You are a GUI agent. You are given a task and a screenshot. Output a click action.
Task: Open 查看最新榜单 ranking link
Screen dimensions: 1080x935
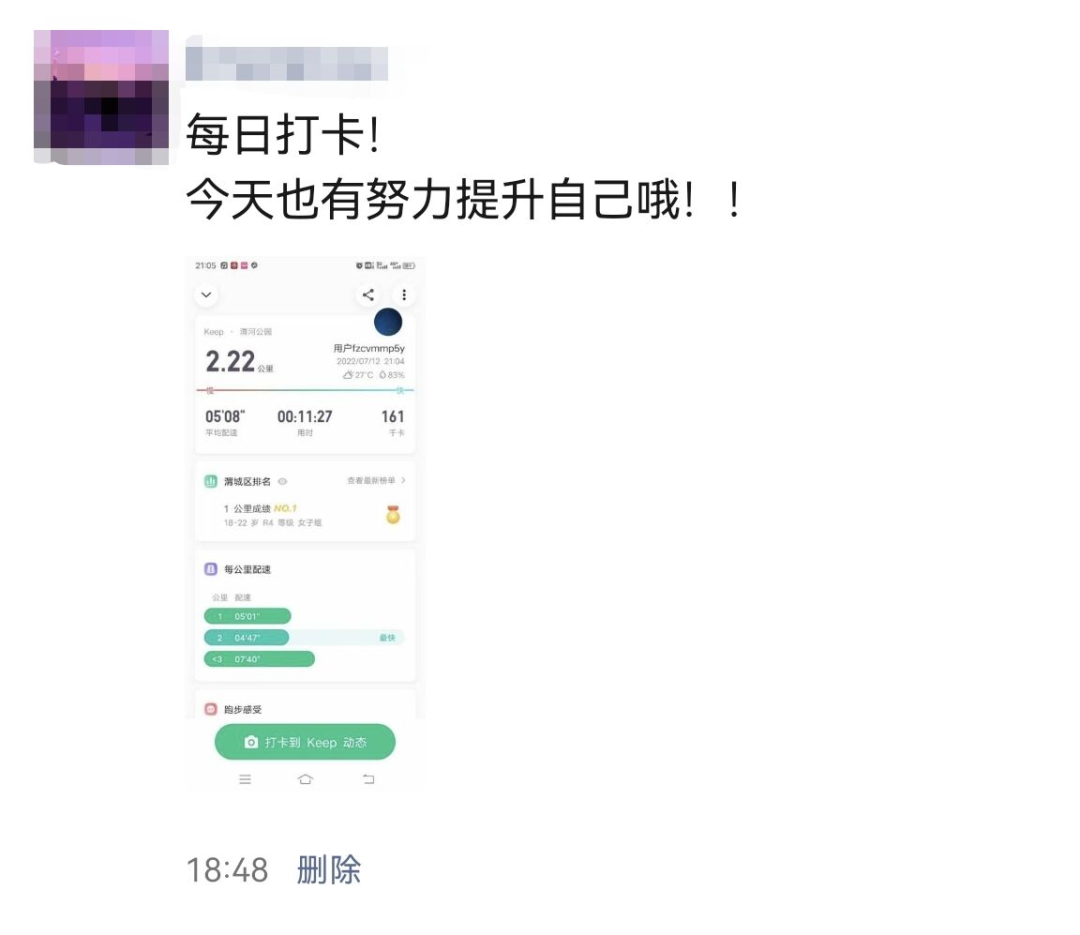click(371, 480)
